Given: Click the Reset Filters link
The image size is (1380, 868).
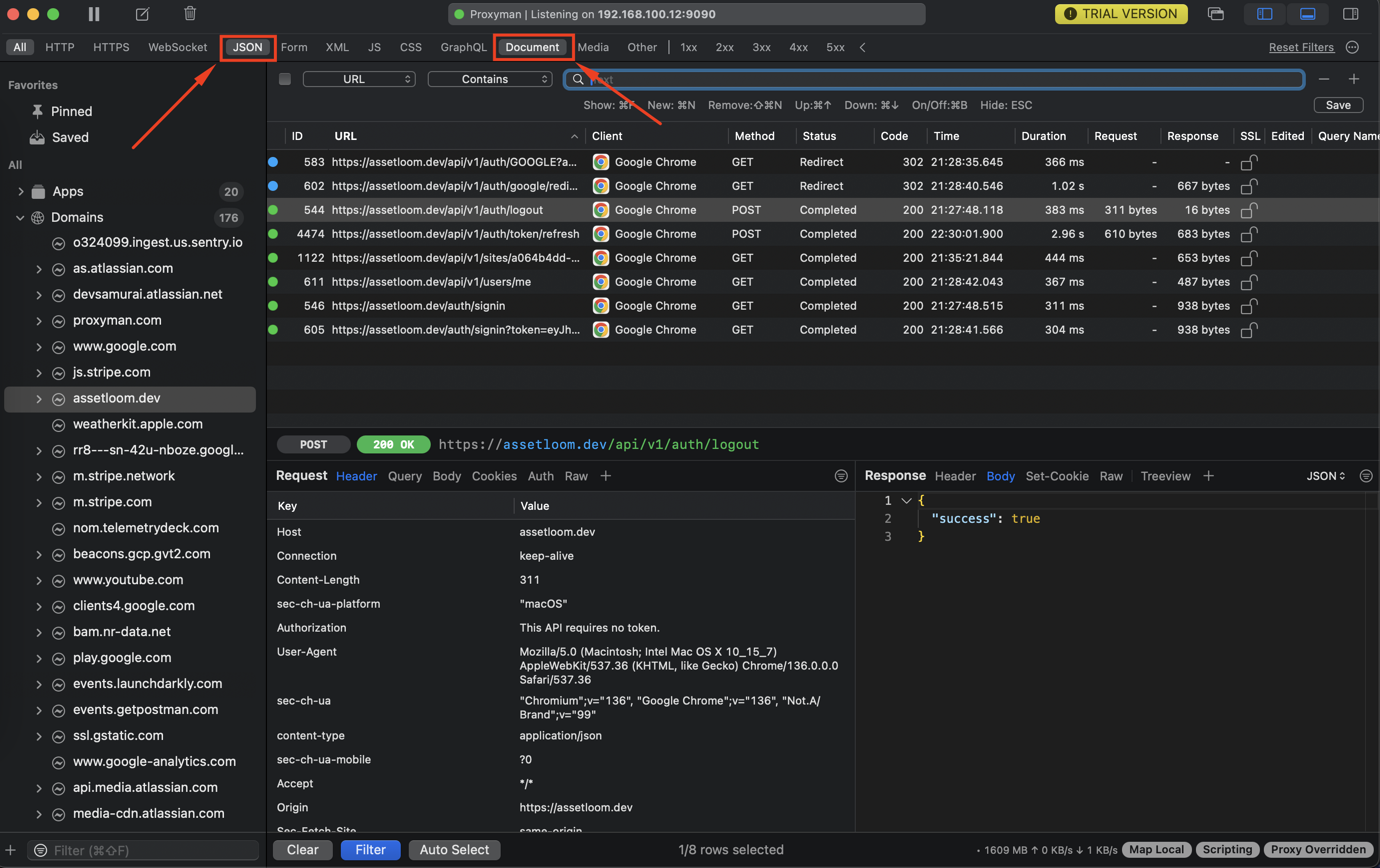Looking at the screenshot, I should 1301,47.
